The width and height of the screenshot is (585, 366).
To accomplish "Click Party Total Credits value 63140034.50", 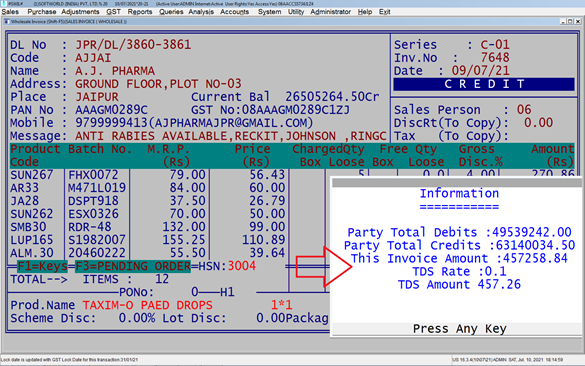I will (x=535, y=245).
